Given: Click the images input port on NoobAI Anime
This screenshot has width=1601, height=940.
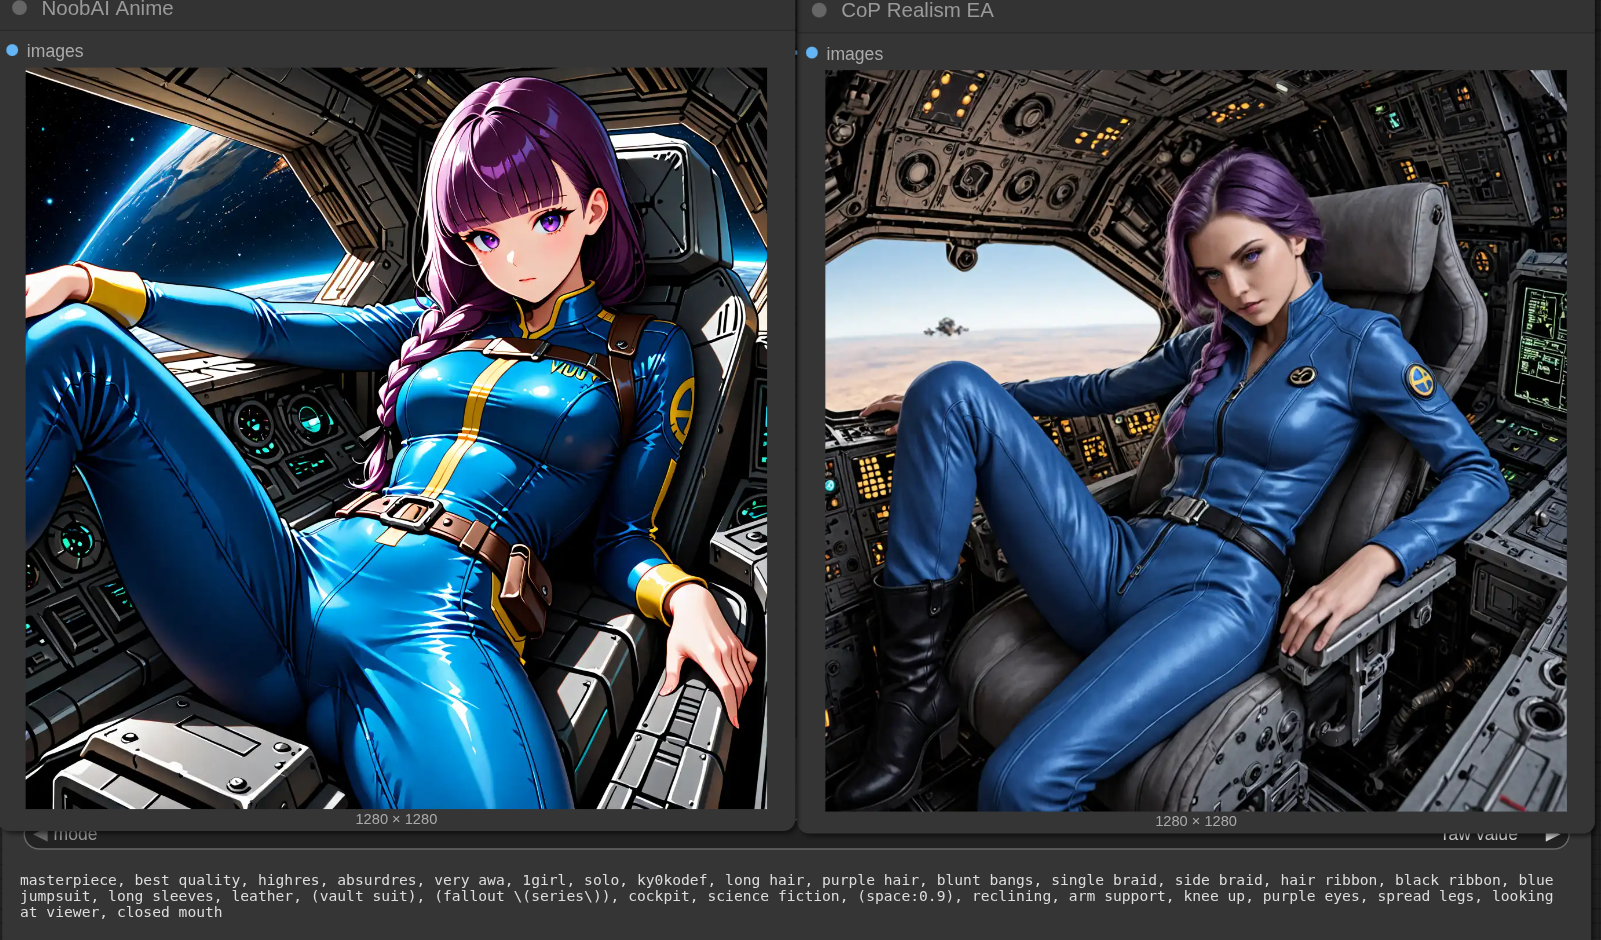Looking at the screenshot, I should click(x=12, y=50).
